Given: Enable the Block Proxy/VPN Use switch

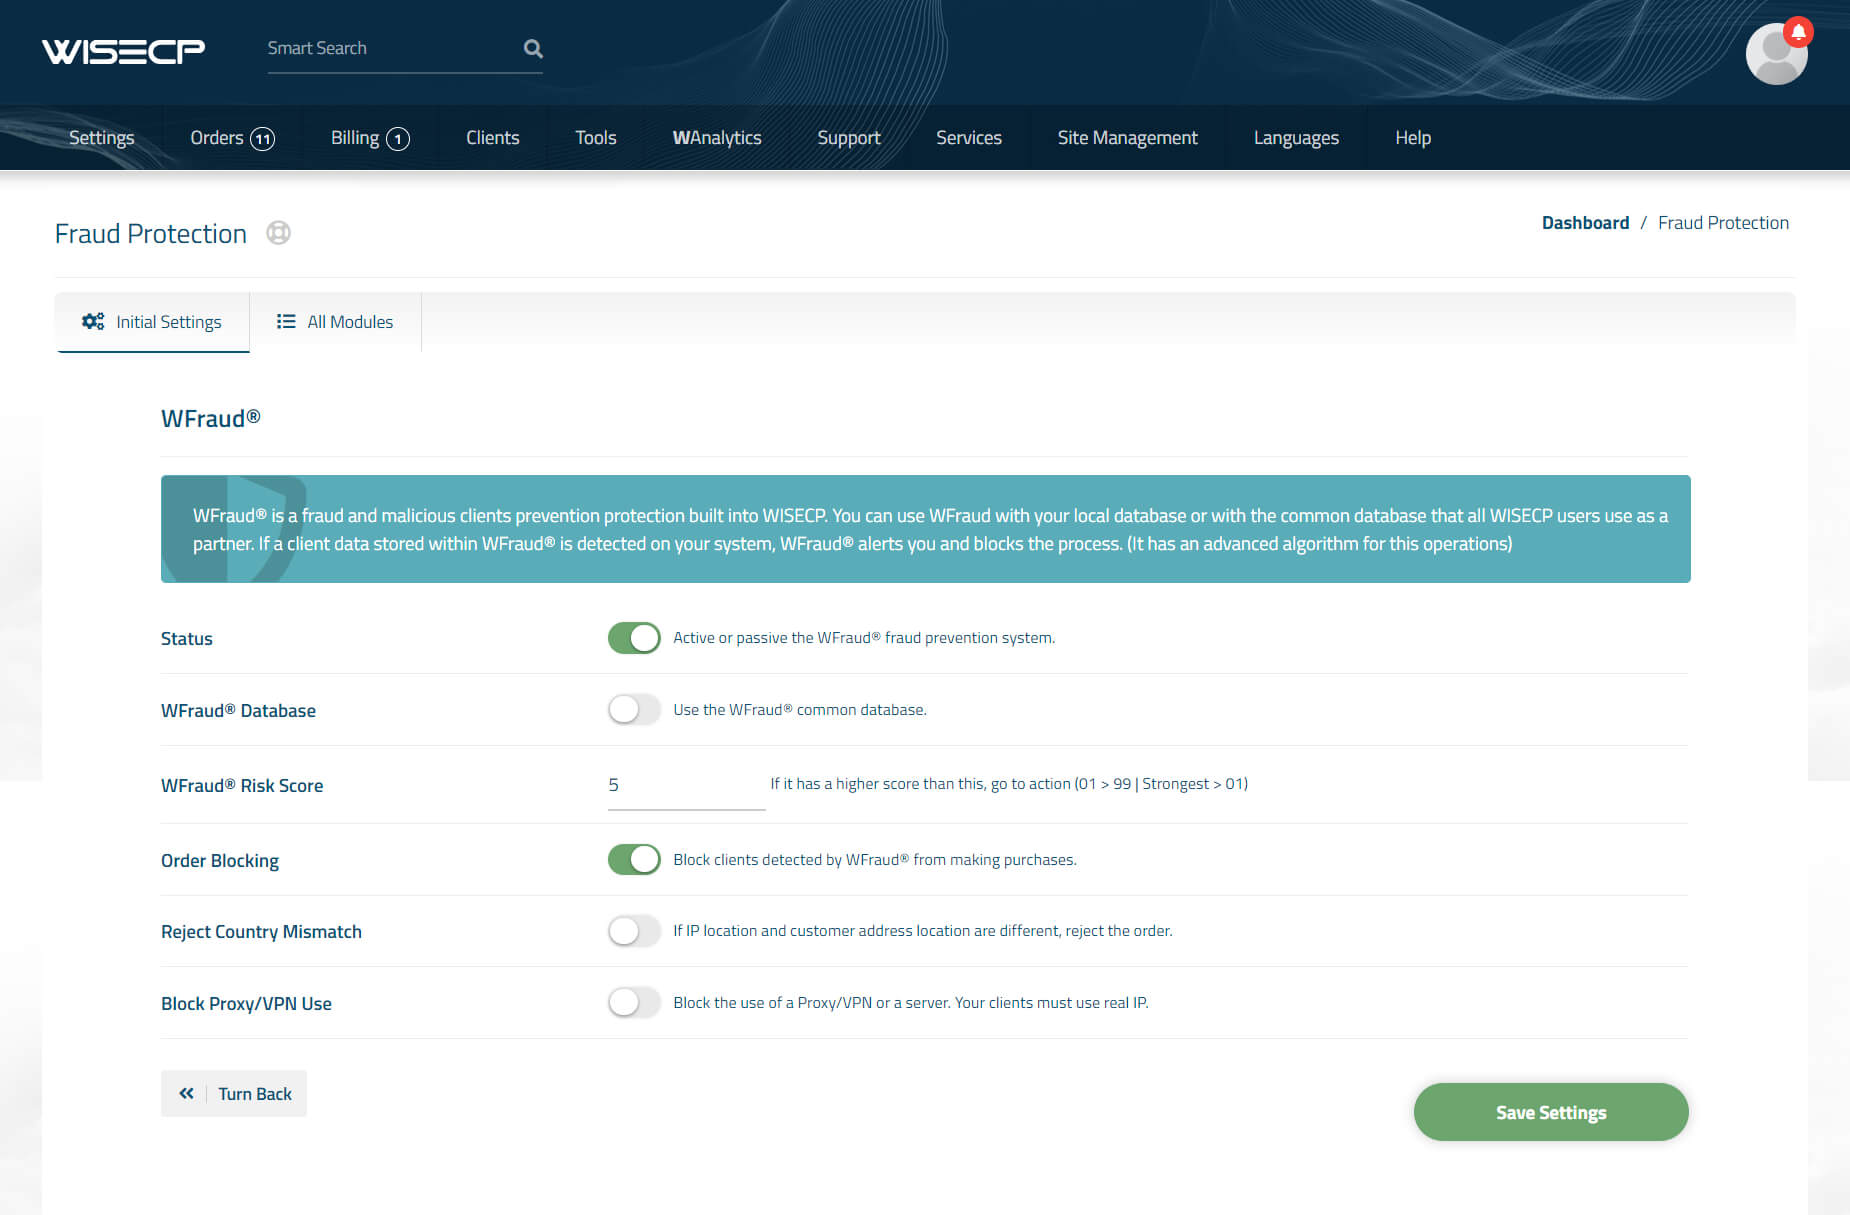Looking at the screenshot, I should (634, 1003).
